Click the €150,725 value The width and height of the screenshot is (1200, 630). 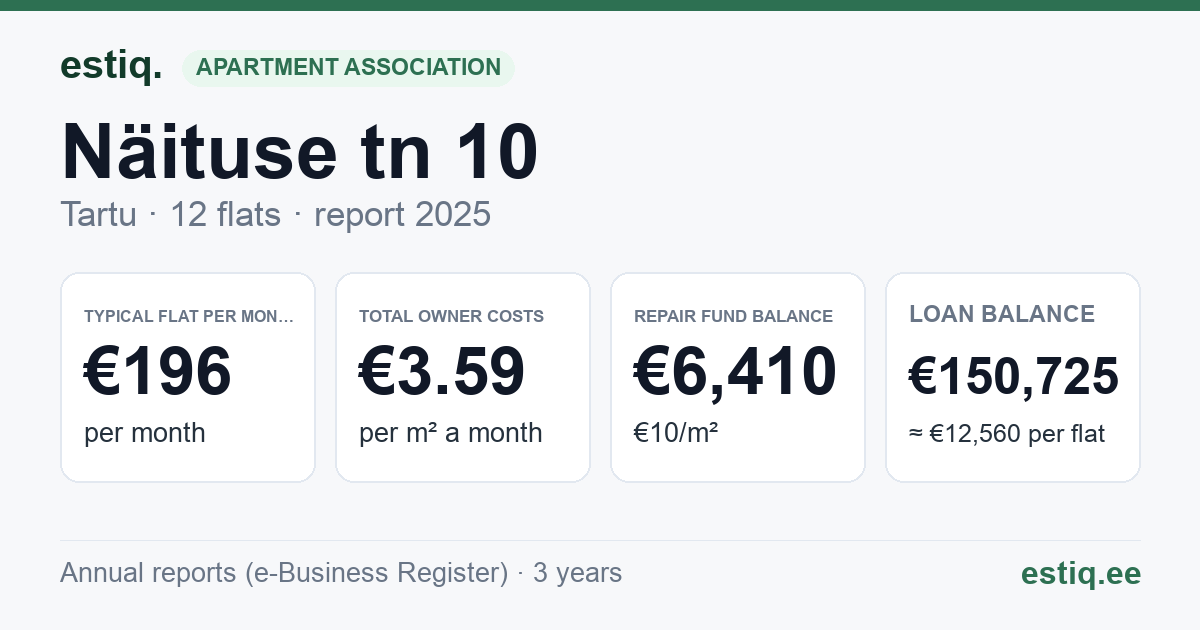pyautogui.click(x=1014, y=376)
